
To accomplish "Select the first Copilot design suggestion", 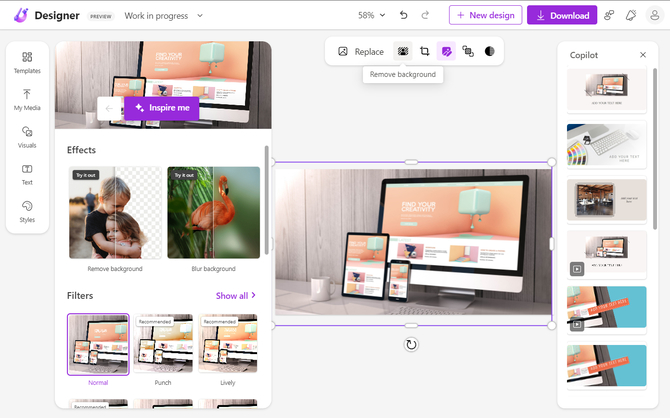I will pos(606,89).
